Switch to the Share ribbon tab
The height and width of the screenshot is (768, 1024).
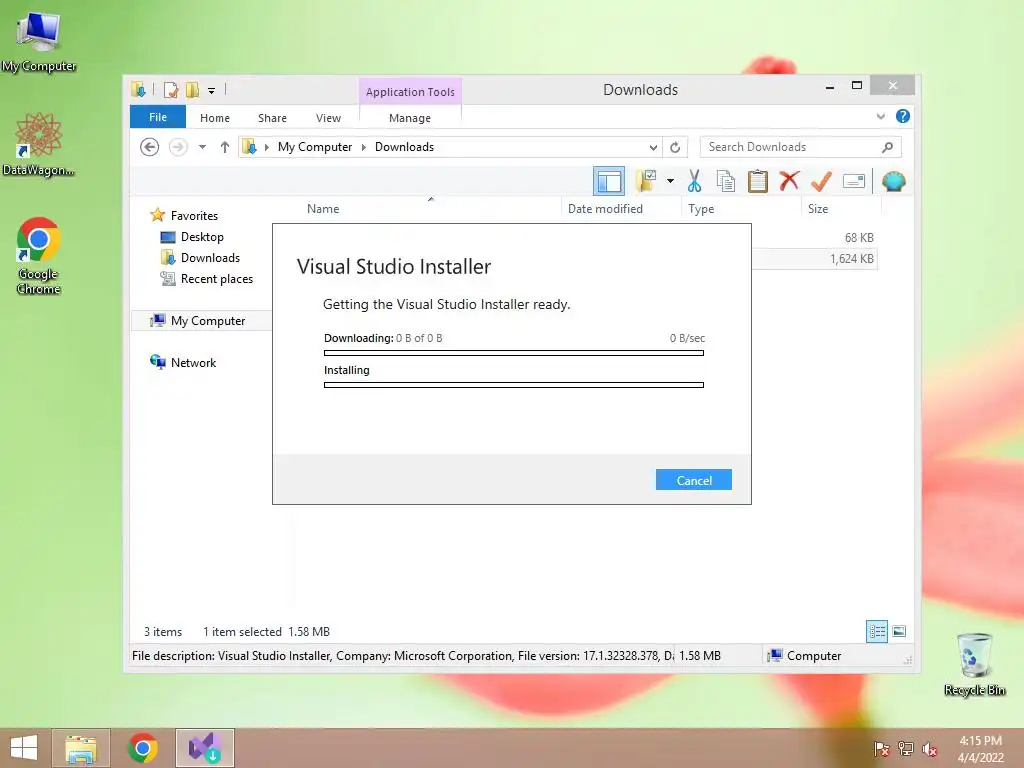272,118
